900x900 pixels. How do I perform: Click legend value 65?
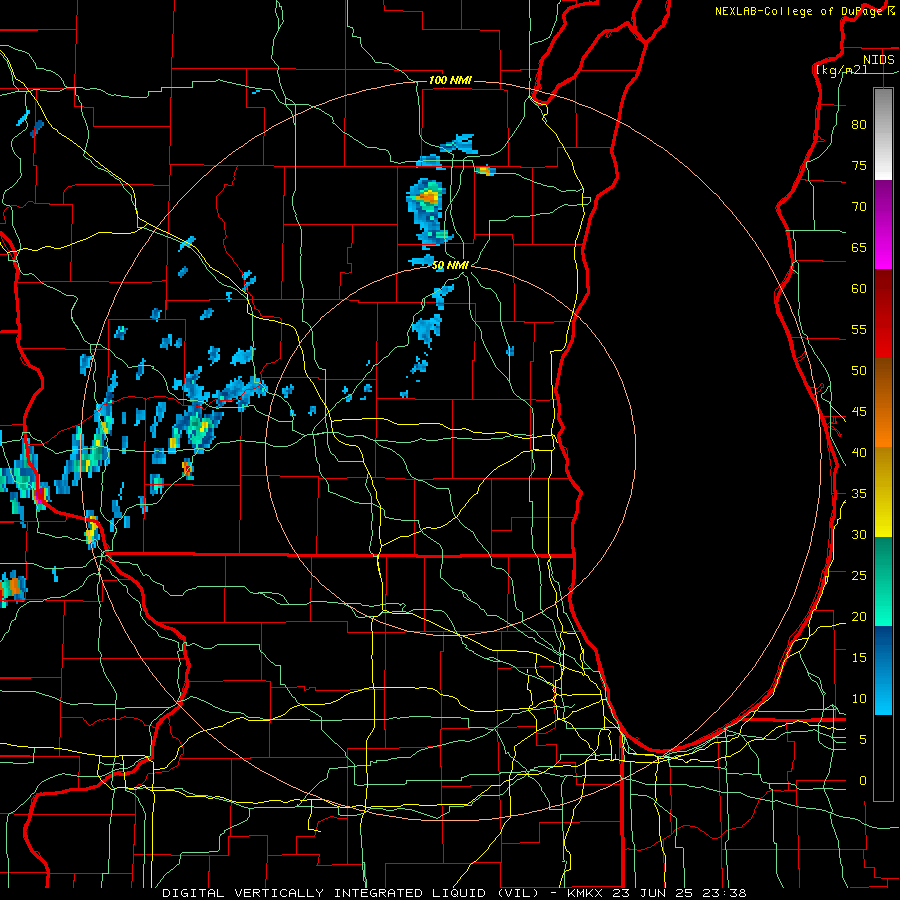(859, 248)
